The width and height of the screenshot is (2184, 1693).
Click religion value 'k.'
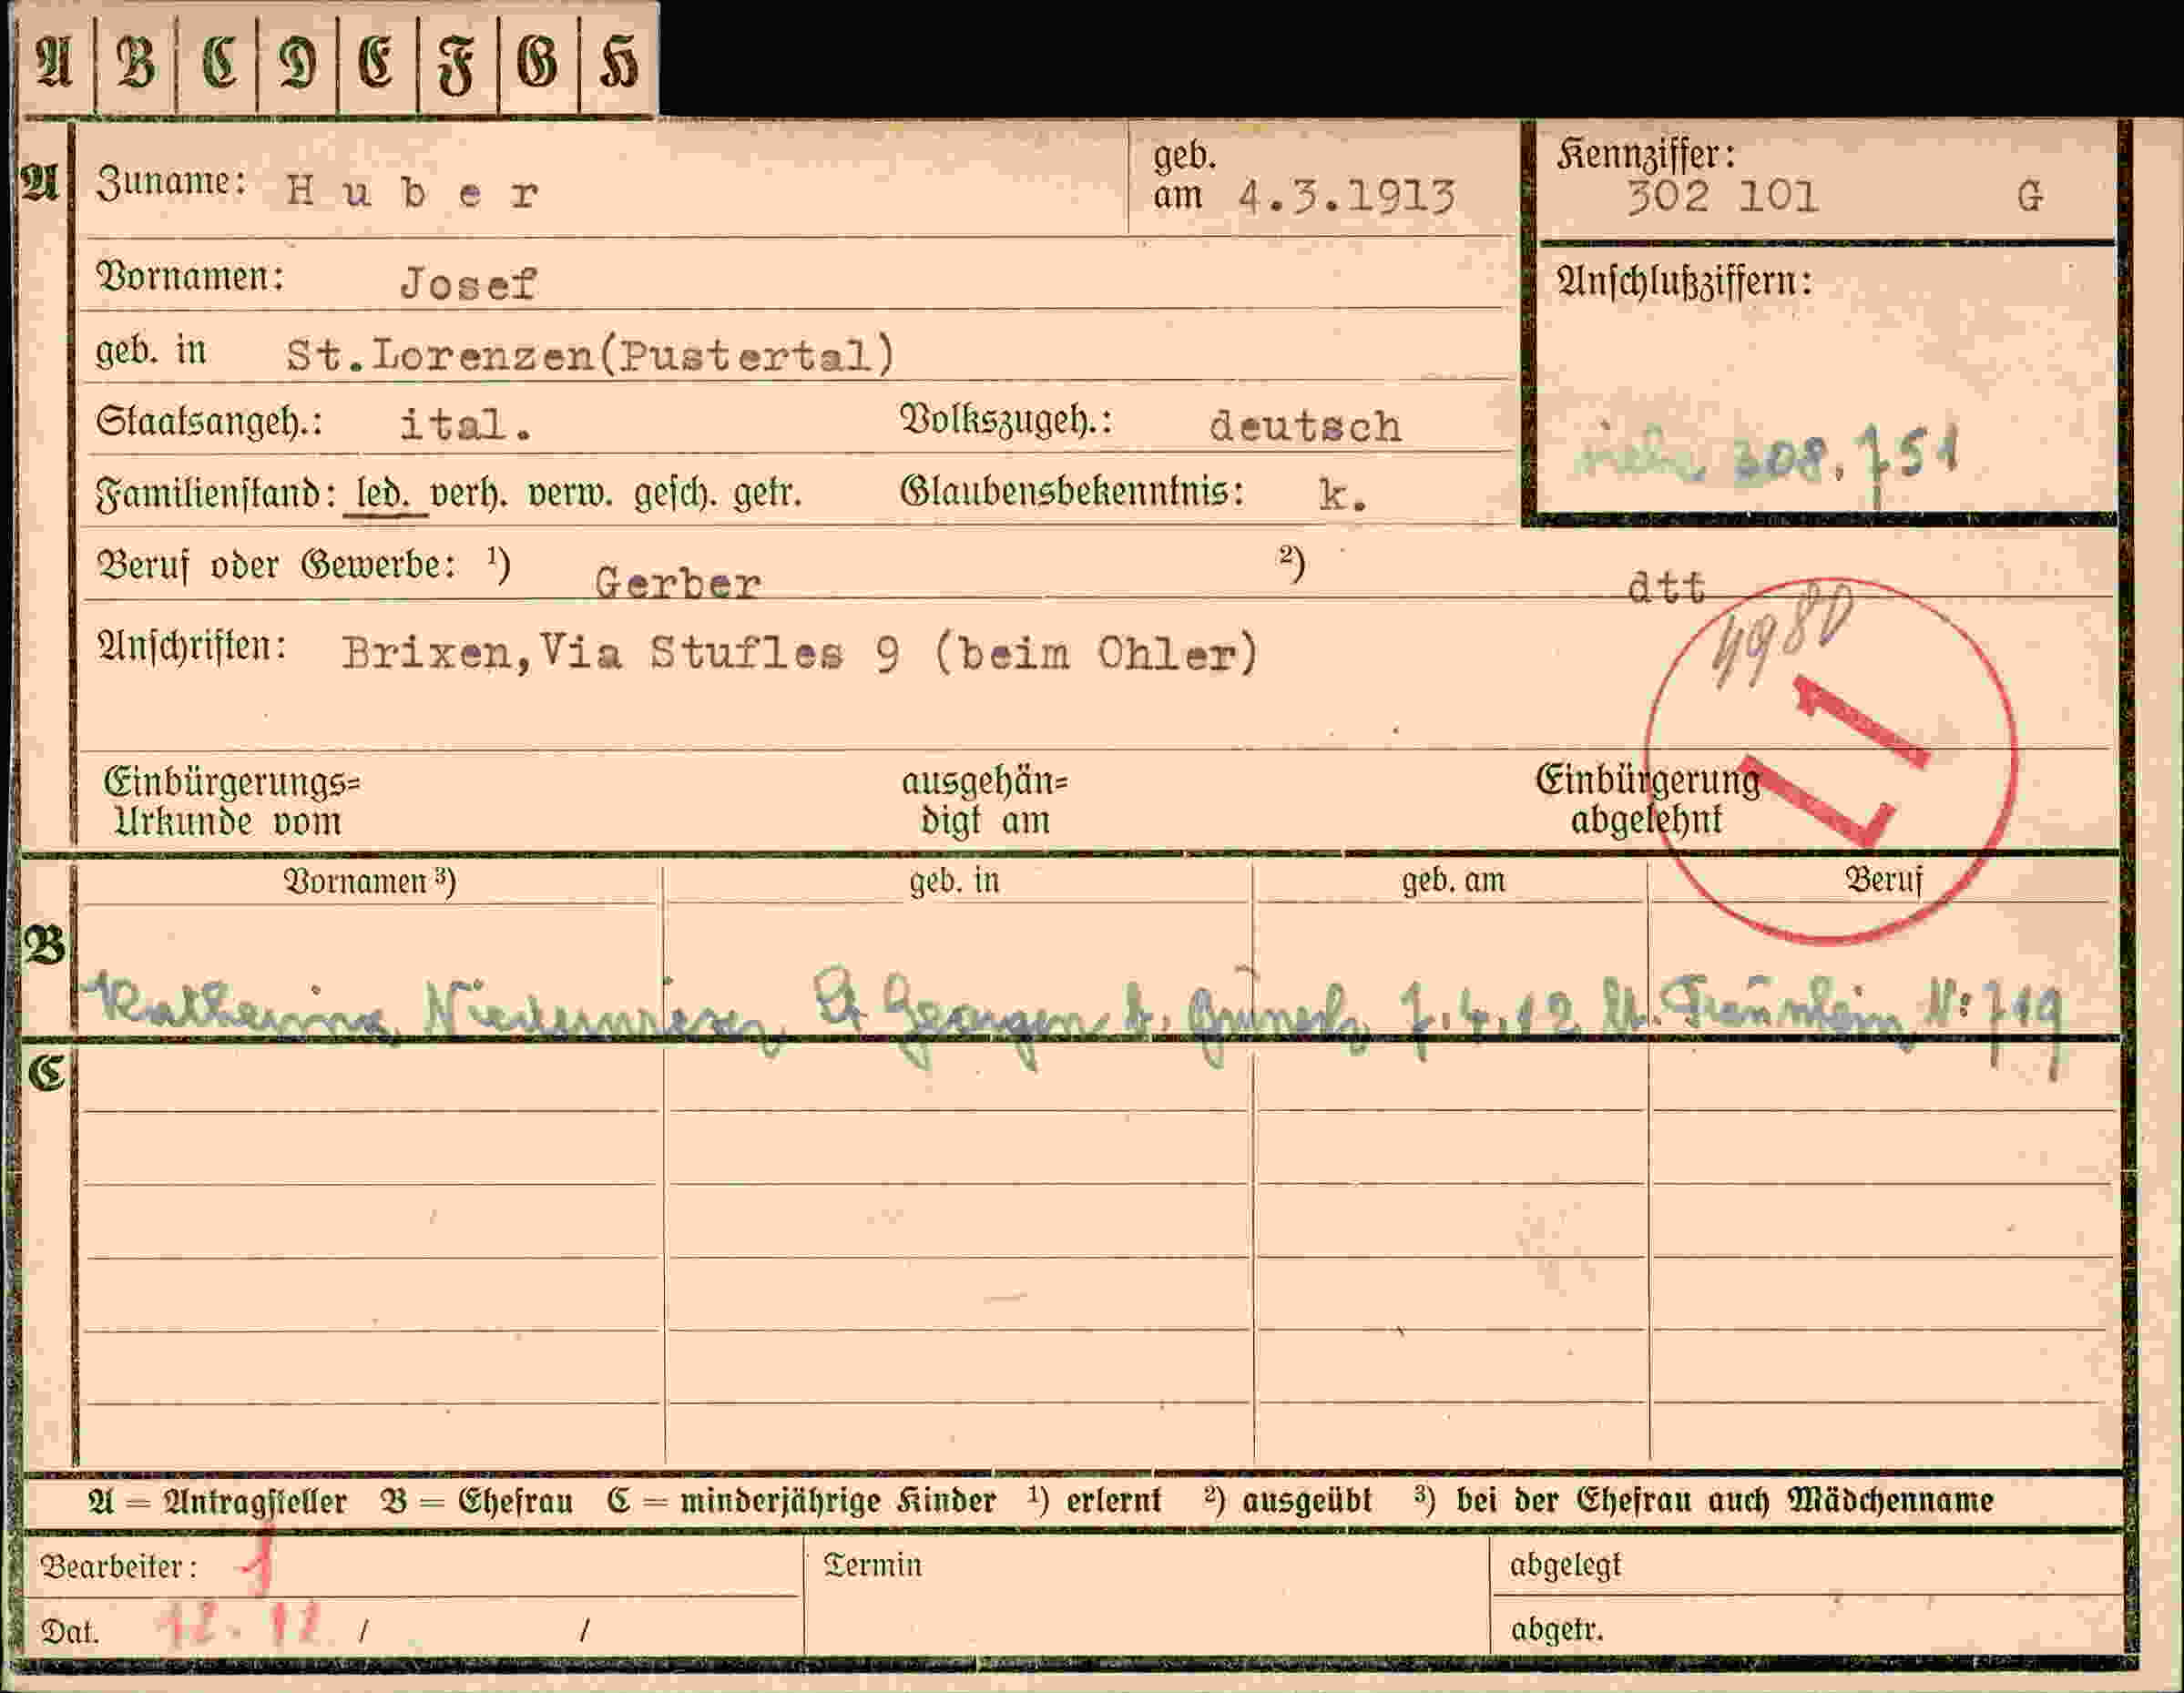point(1342,495)
